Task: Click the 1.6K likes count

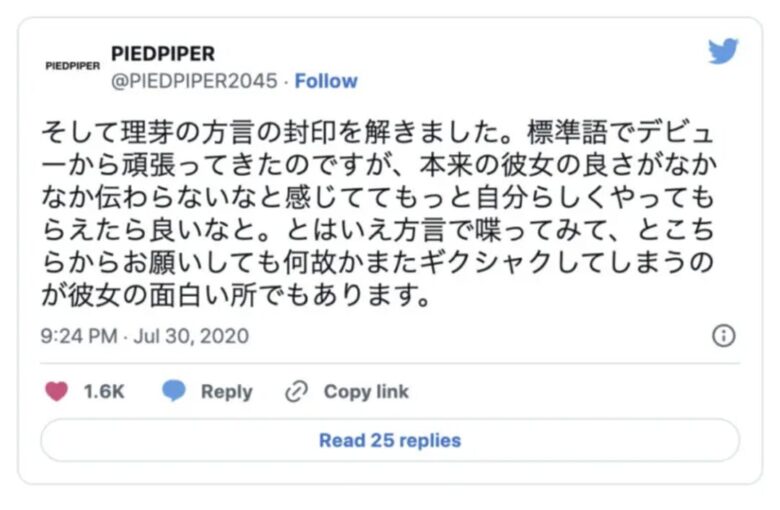Action: pyautogui.click(x=104, y=392)
